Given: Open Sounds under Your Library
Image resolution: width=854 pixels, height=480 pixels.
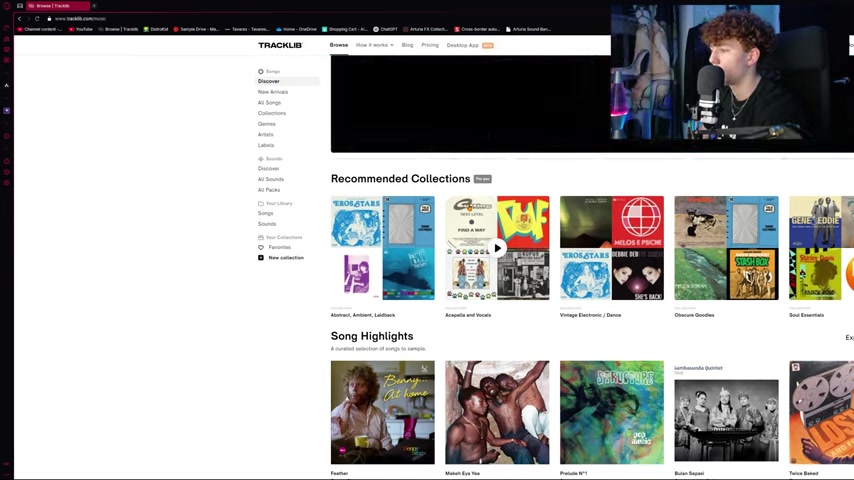Looking at the screenshot, I should click(267, 224).
